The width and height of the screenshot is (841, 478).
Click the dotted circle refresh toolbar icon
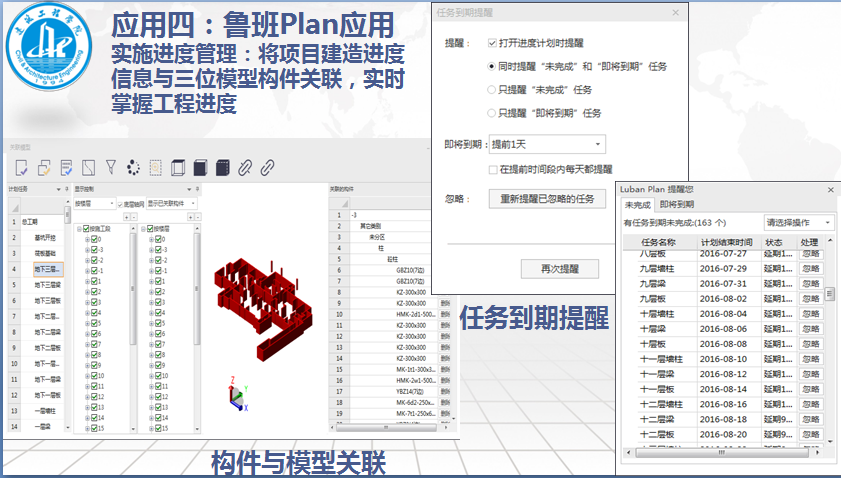point(133,168)
